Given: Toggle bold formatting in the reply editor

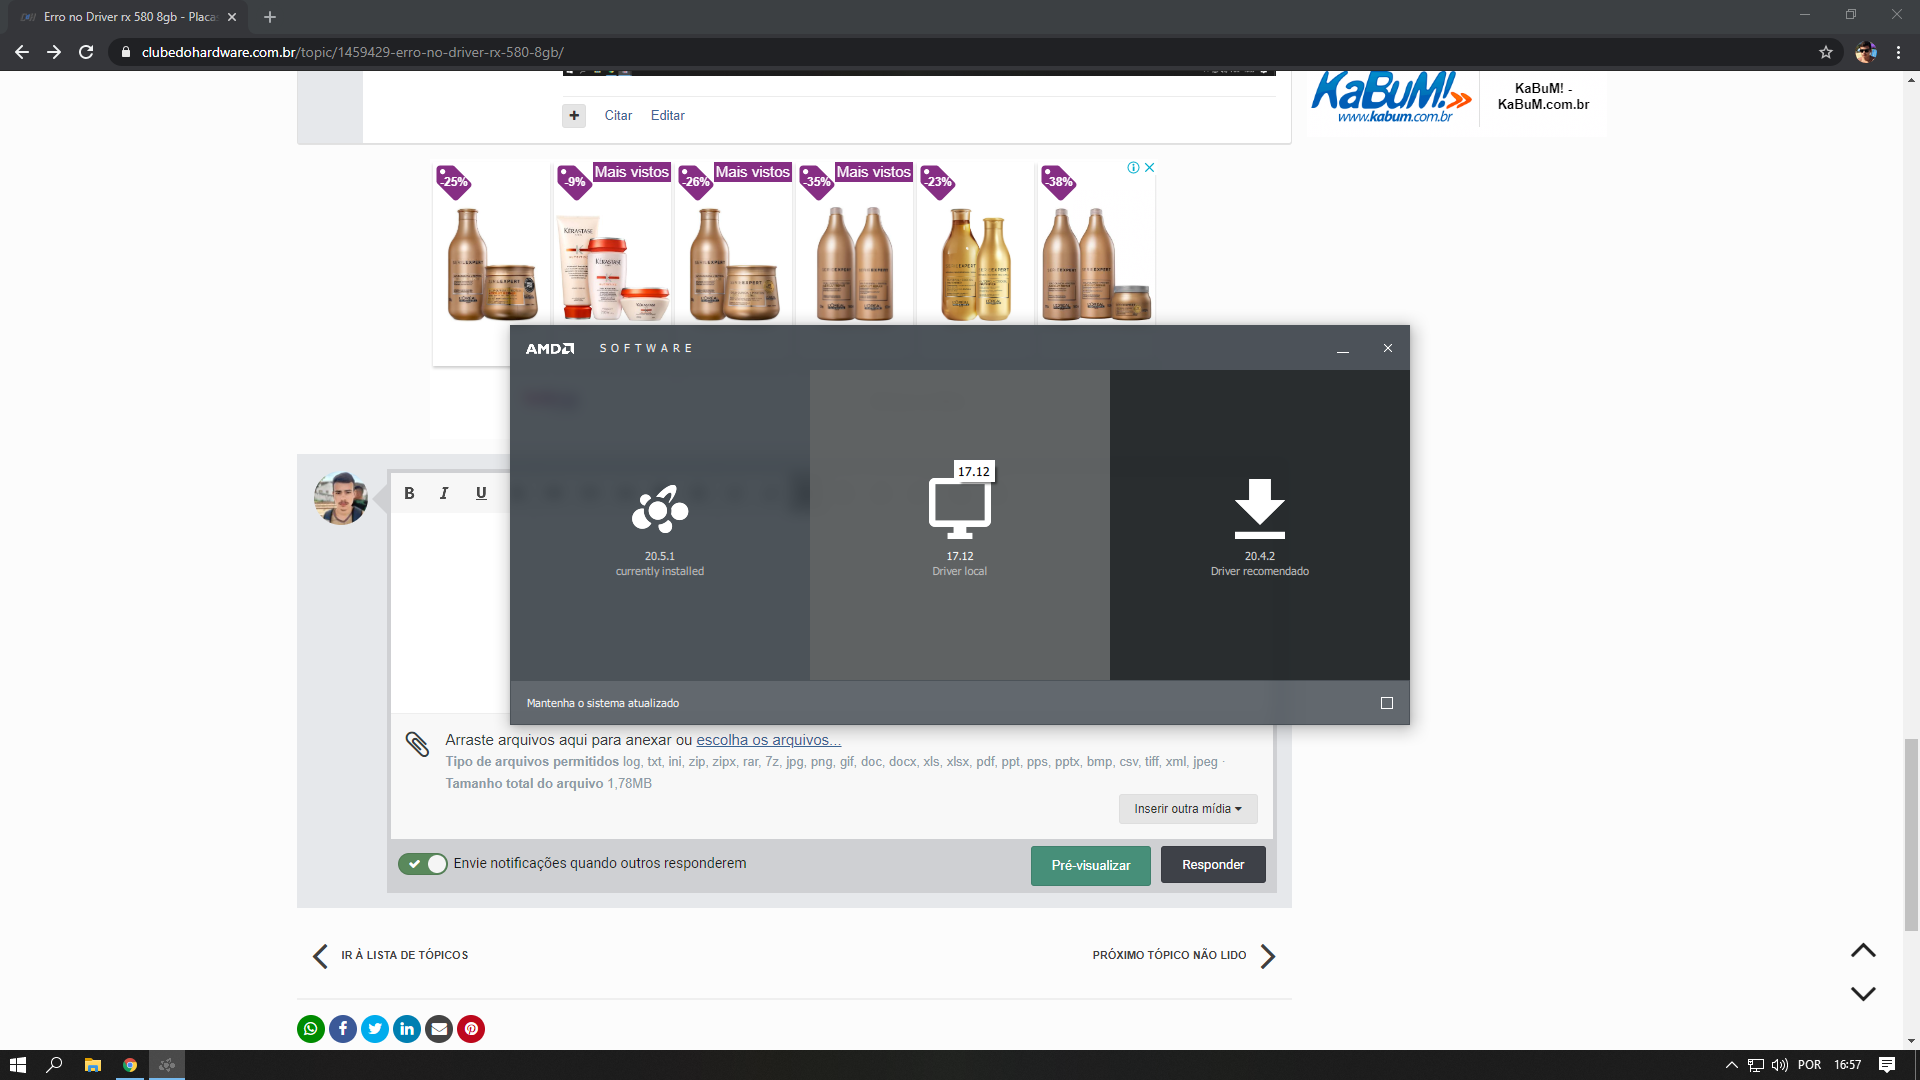Looking at the screenshot, I should point(409,493).
